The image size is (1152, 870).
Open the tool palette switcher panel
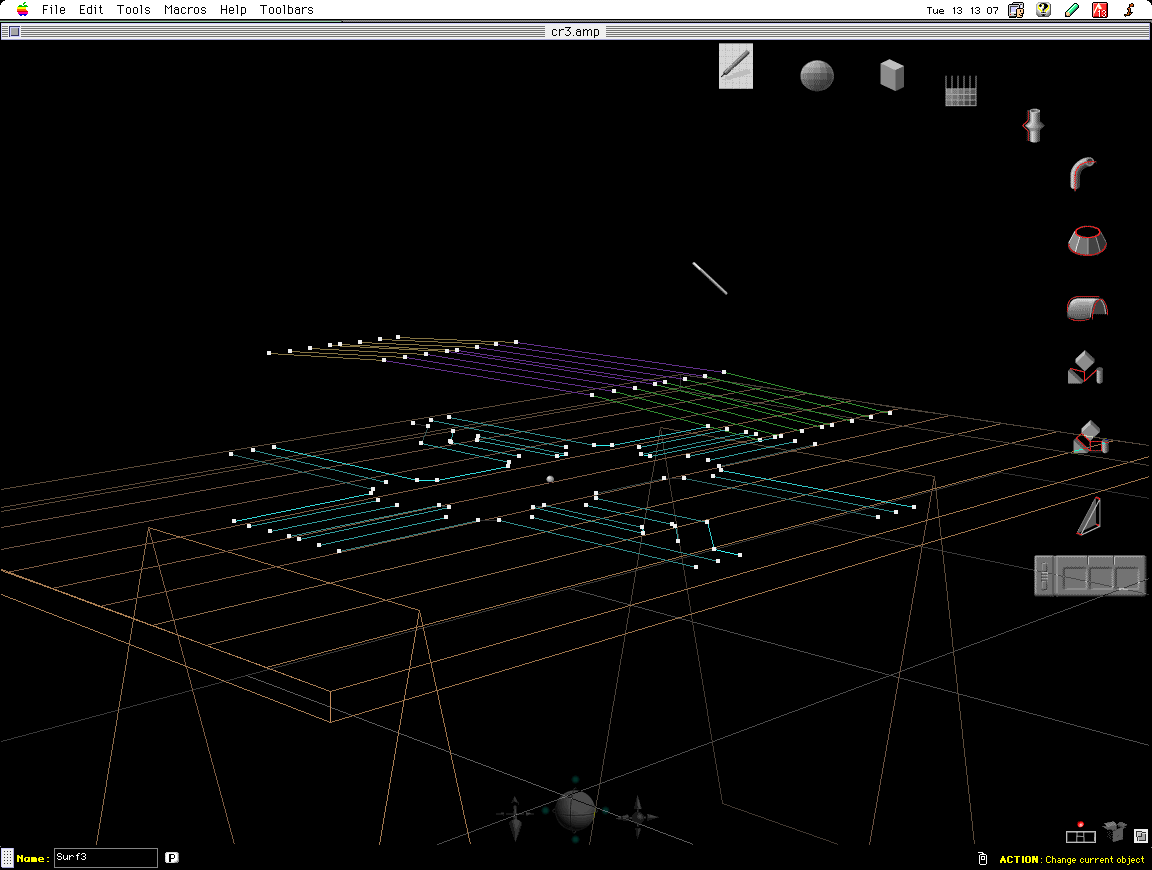pyautogui.click(x=1090, y=576)
